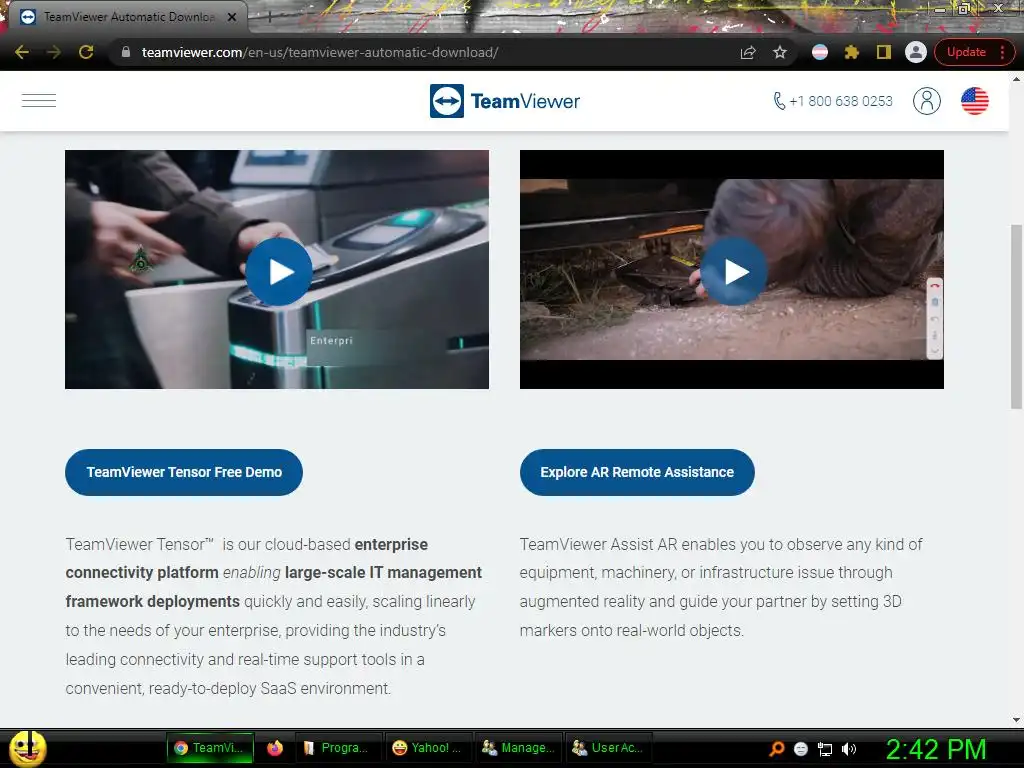1024x768 pixels.
Task: Click the address bar URL
Action: [320, 52]
